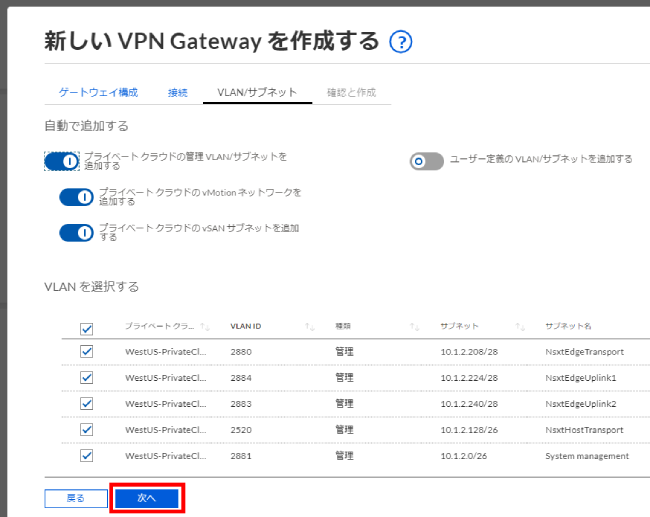
Task: Uncheck the NsxtEdgeUplink1 row checkbox
Action: (86, 378)
